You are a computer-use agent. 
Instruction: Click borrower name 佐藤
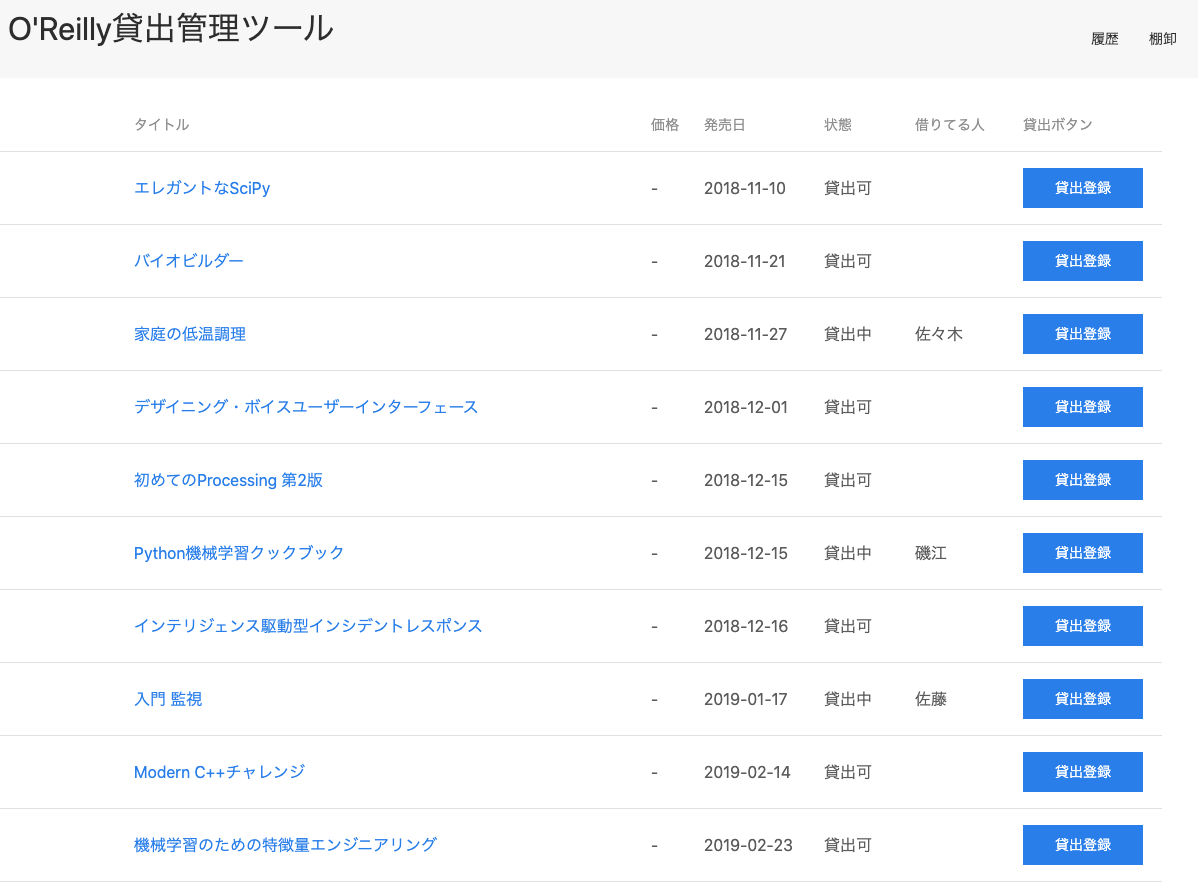click(931, 699)
